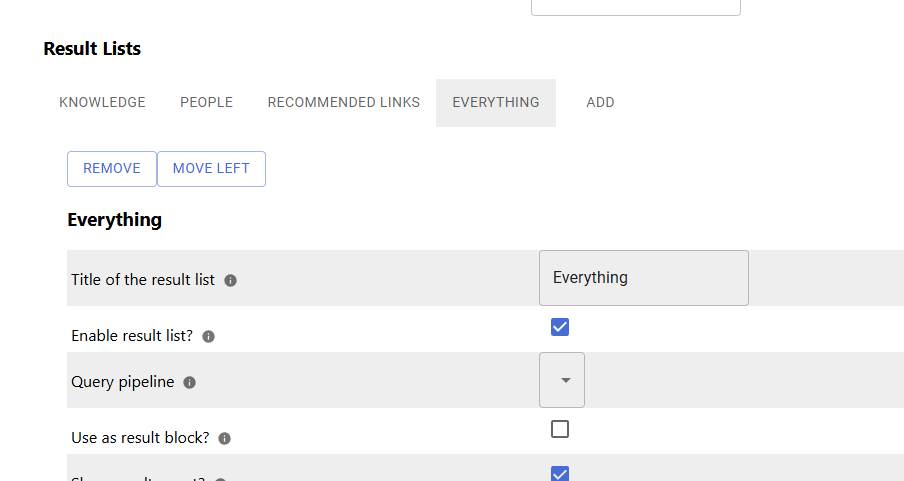Check the Use as result block checkbox
The image size is (904, 481).
560,429
